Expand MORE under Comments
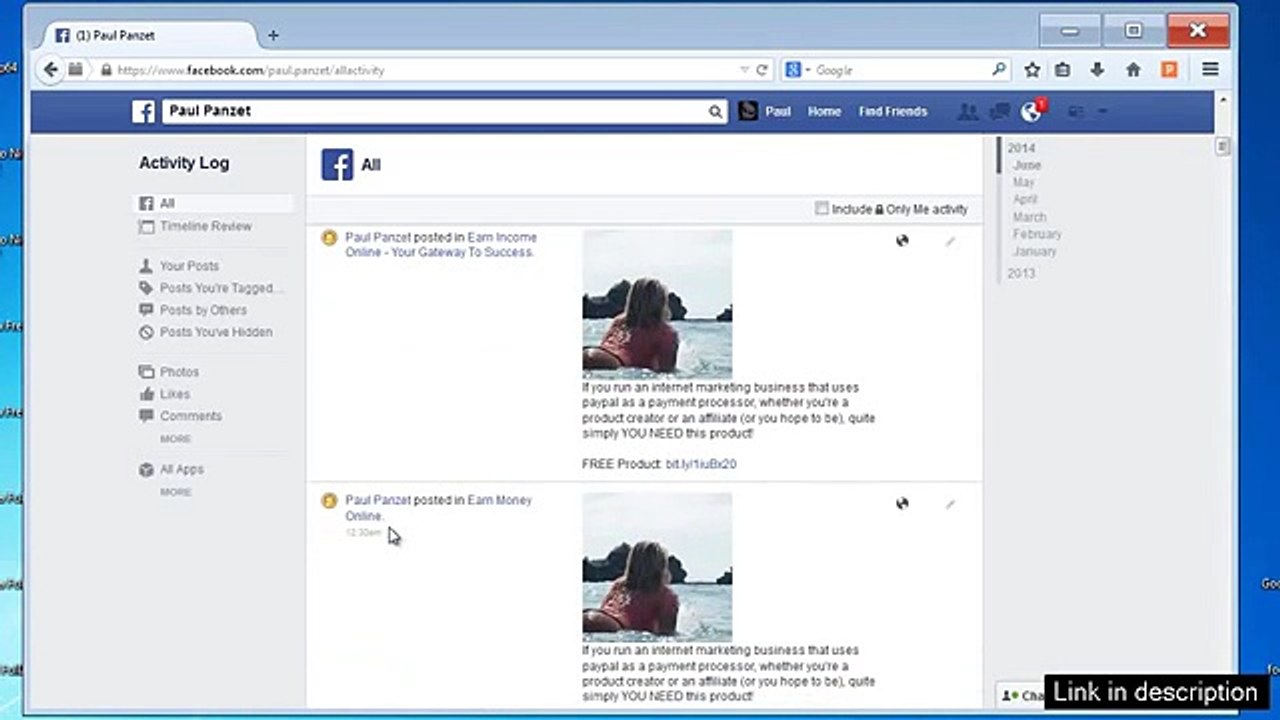Screen dimensions: 1280x720 175,439
